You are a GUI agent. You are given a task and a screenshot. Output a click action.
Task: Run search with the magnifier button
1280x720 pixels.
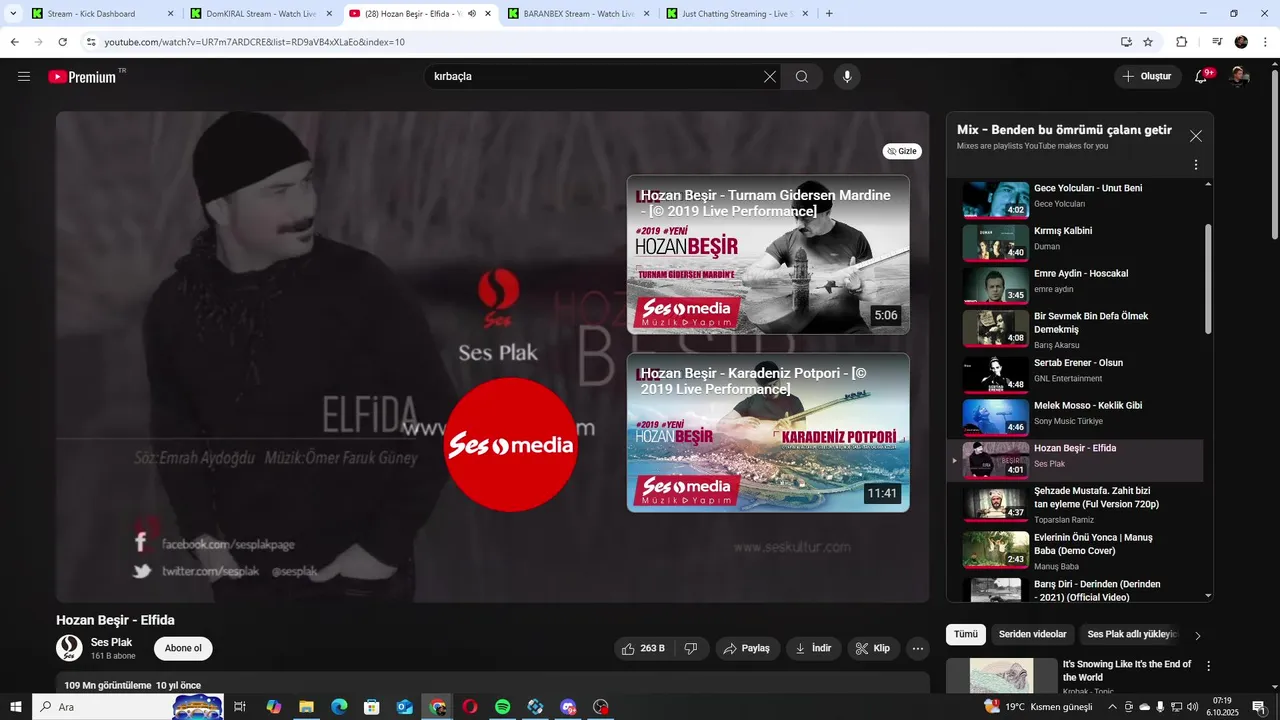click(802, 77)
